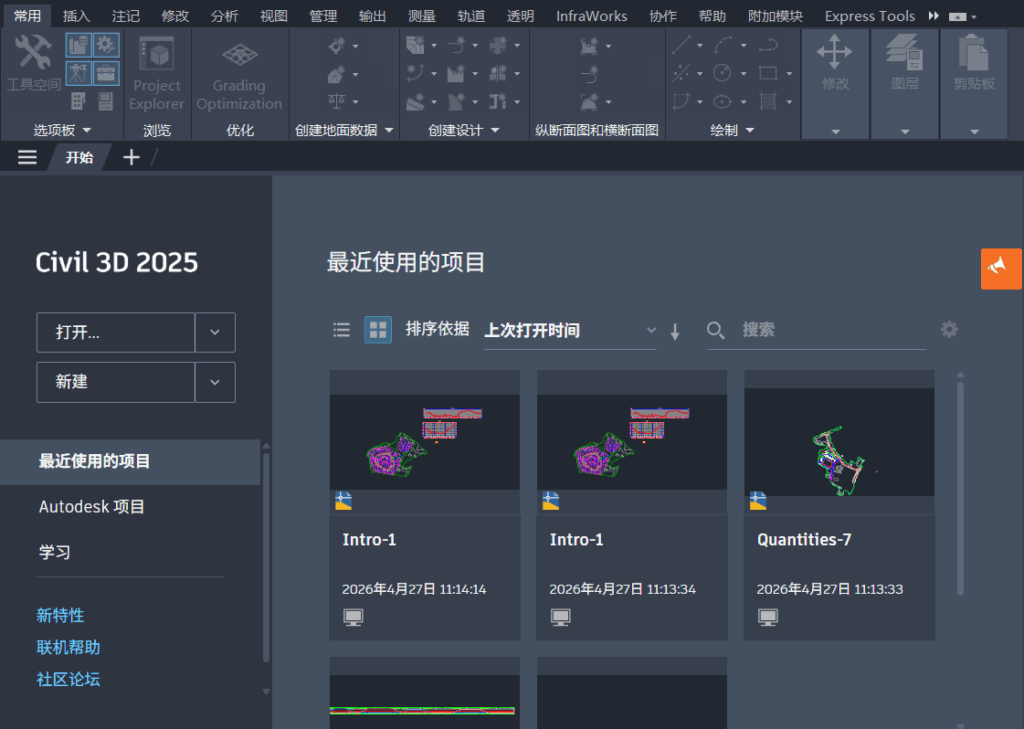Toggle the sort direction arrow
Viewport: 1024px width, 729px height.
[x=675, y=331]
